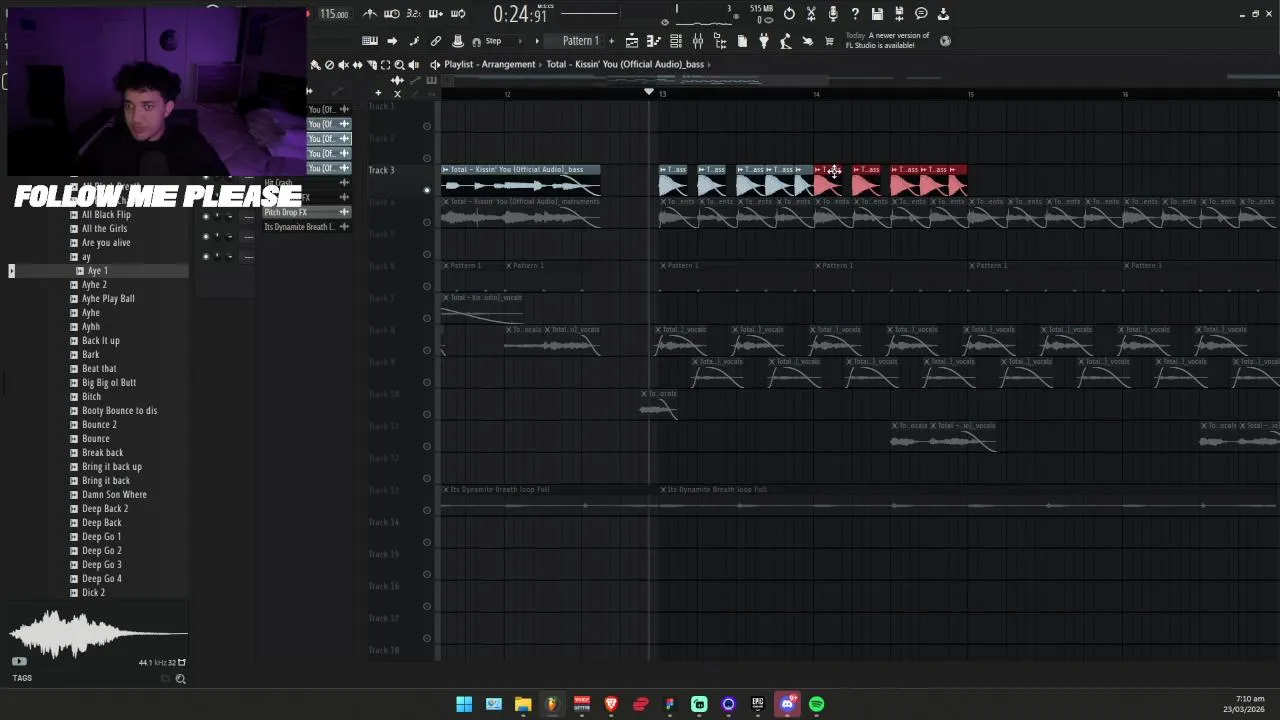Open Spotify from the taskbar
Screen dimensions: 1280x720
click(817, 704)
